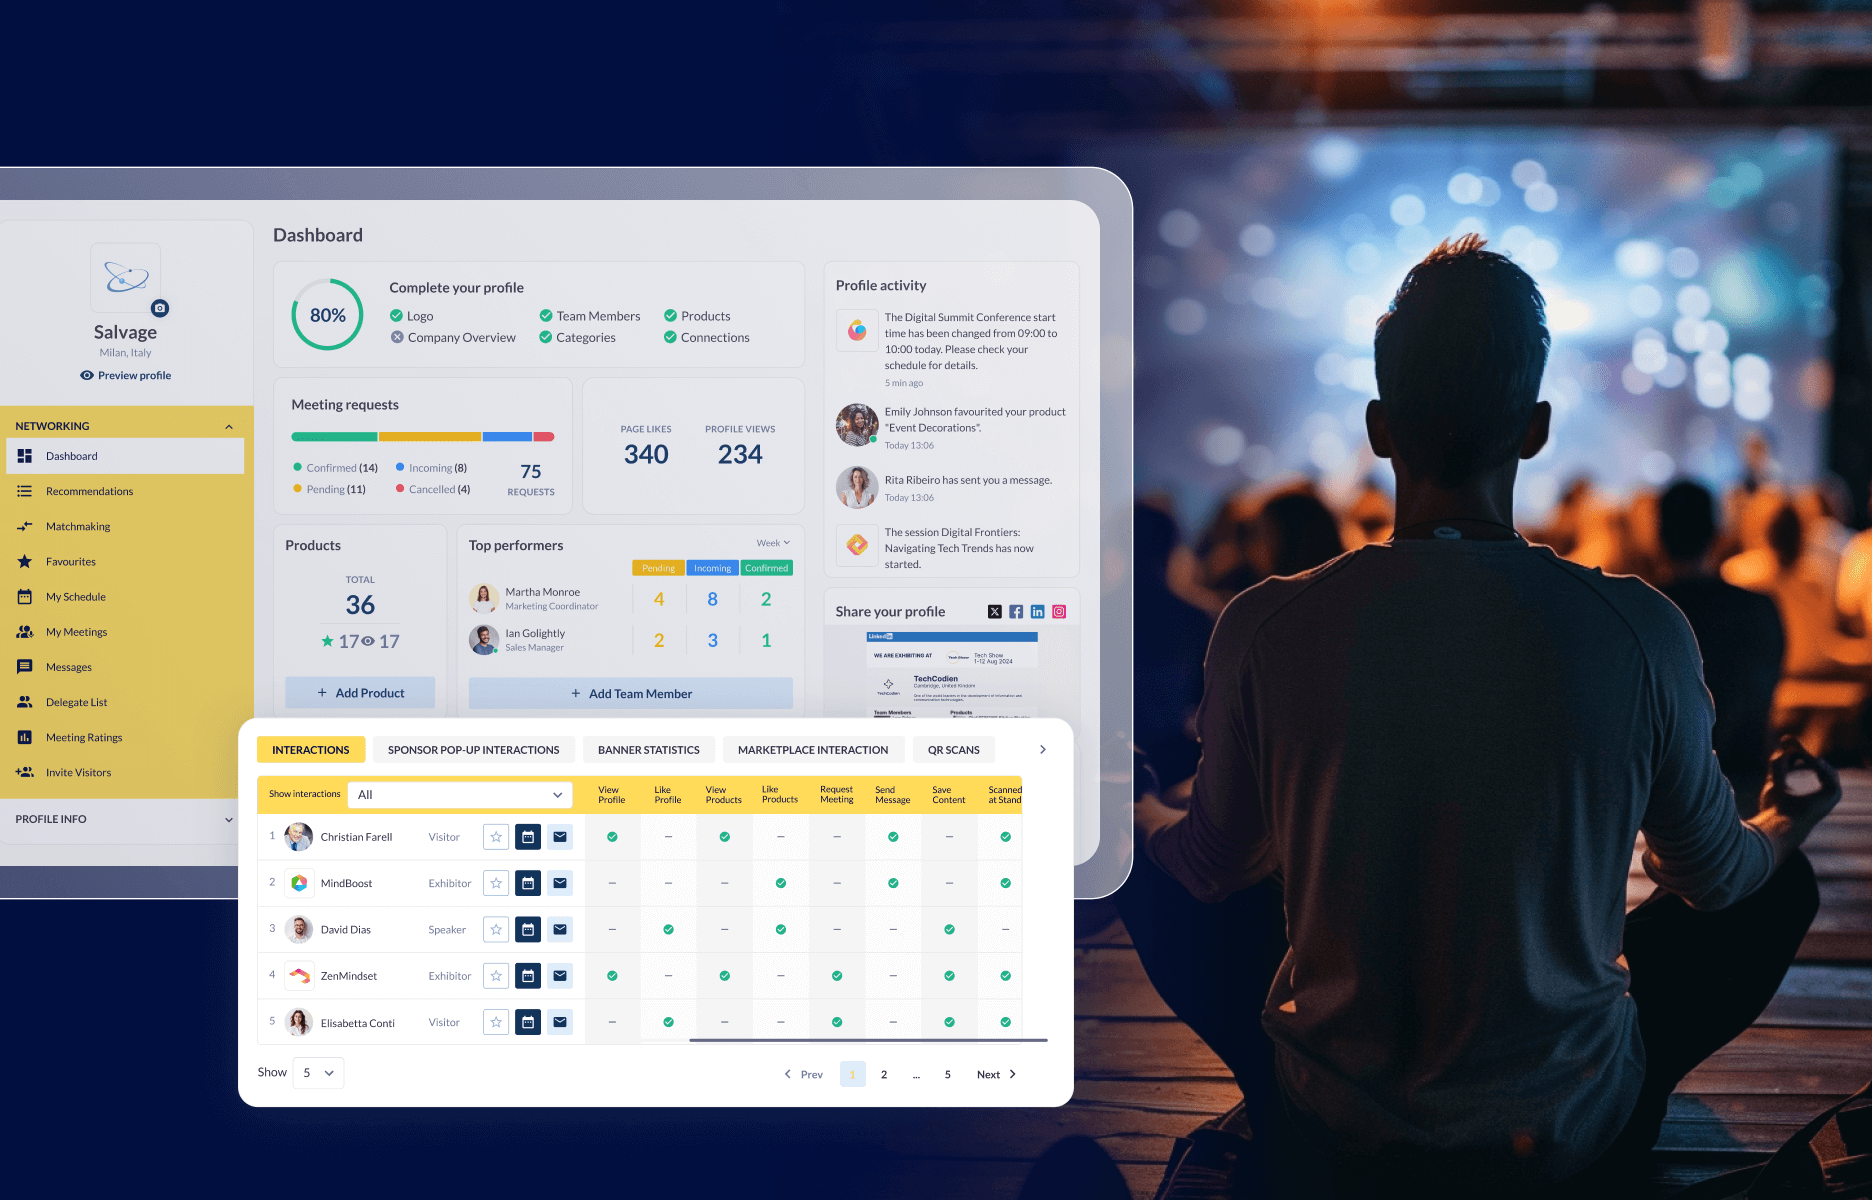
Task: Switch to the BANNER STATISTICS tab
Action: 648,750
